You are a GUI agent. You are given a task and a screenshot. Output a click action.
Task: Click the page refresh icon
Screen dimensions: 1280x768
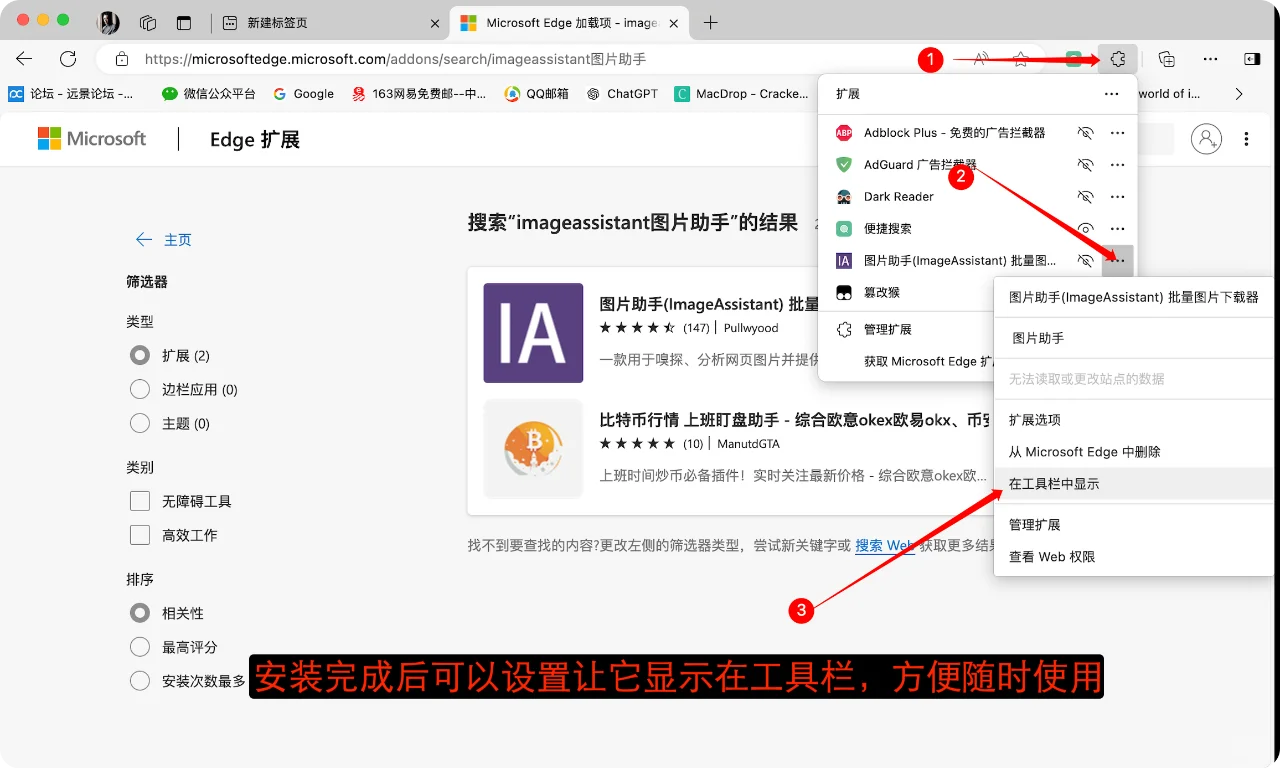[x=67, y=59]
